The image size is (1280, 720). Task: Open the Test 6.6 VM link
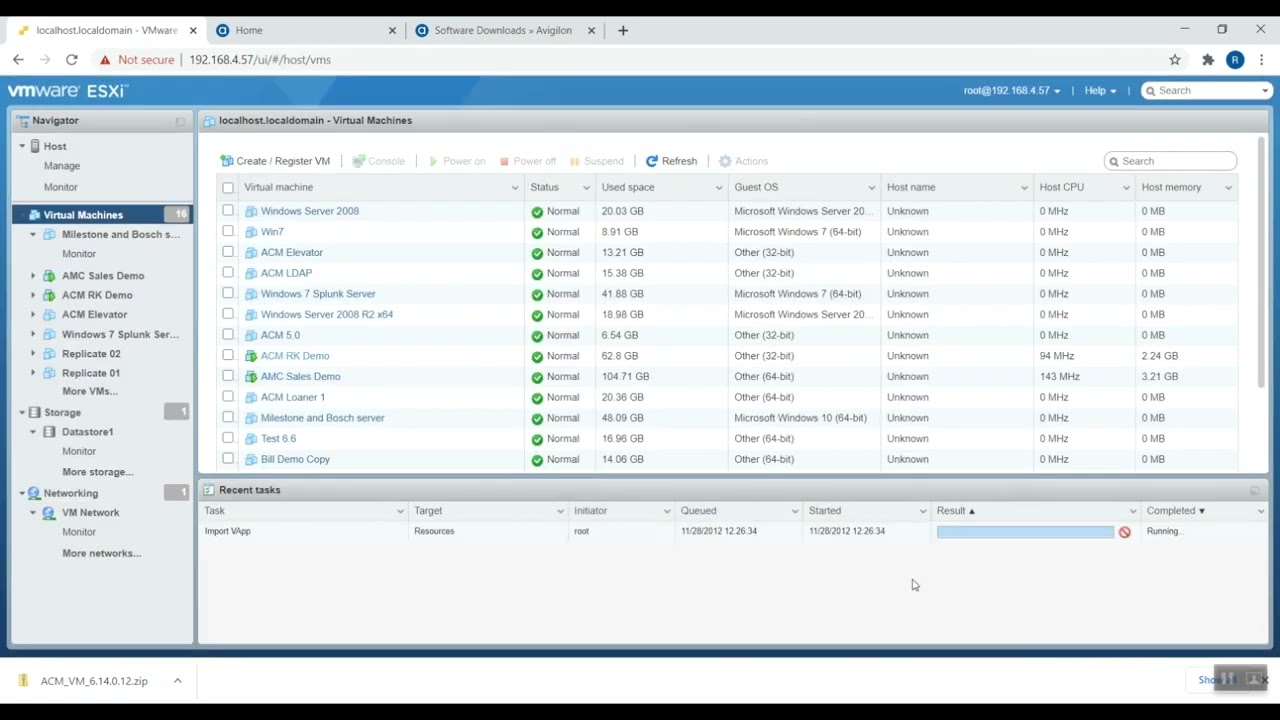coord(278,439)
